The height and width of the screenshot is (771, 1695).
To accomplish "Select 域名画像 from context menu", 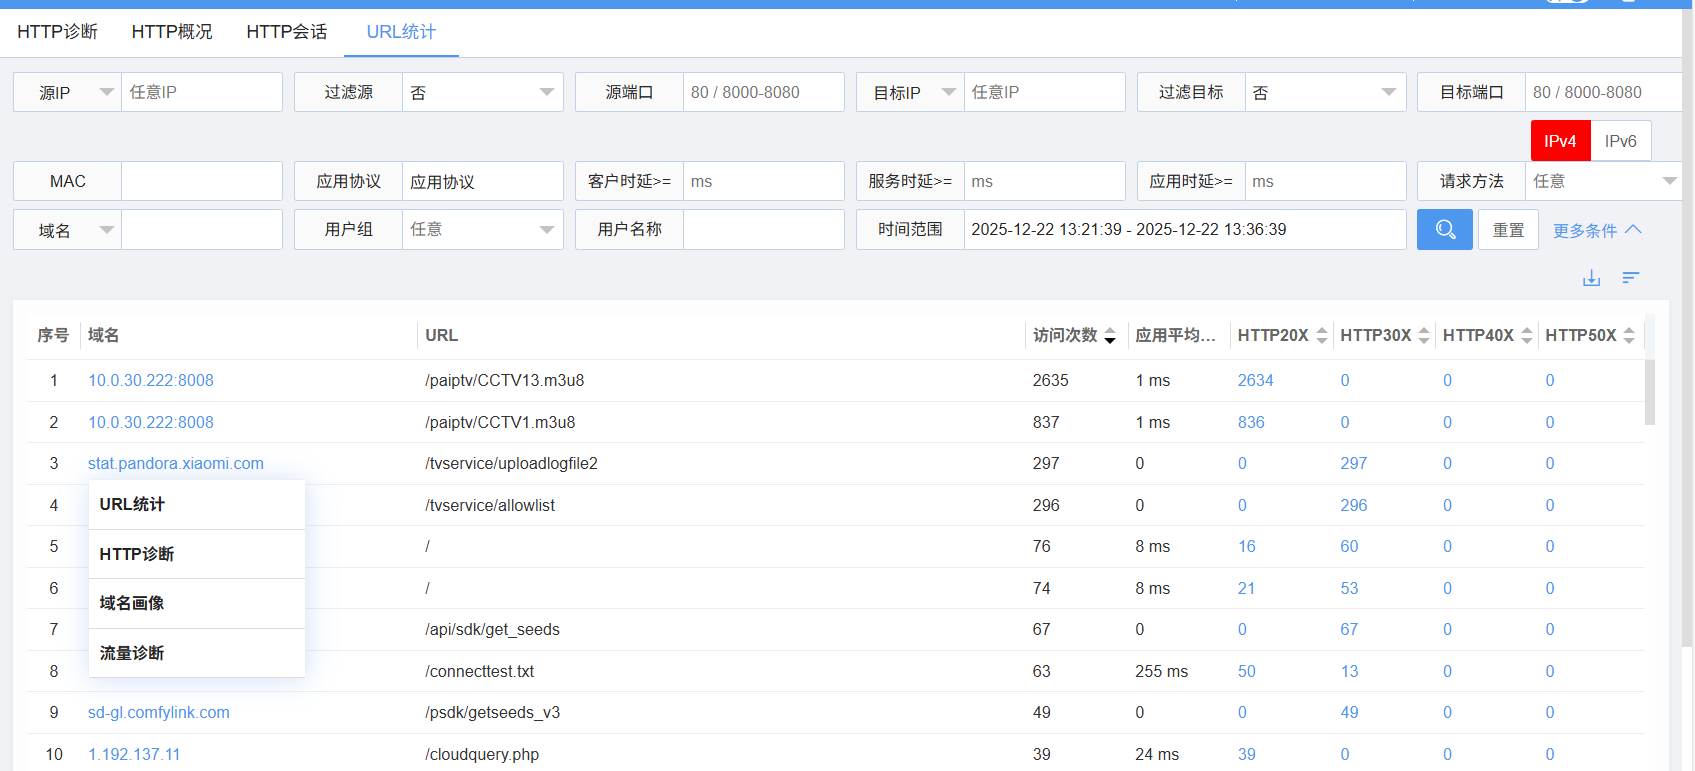I will click(132, 603).
